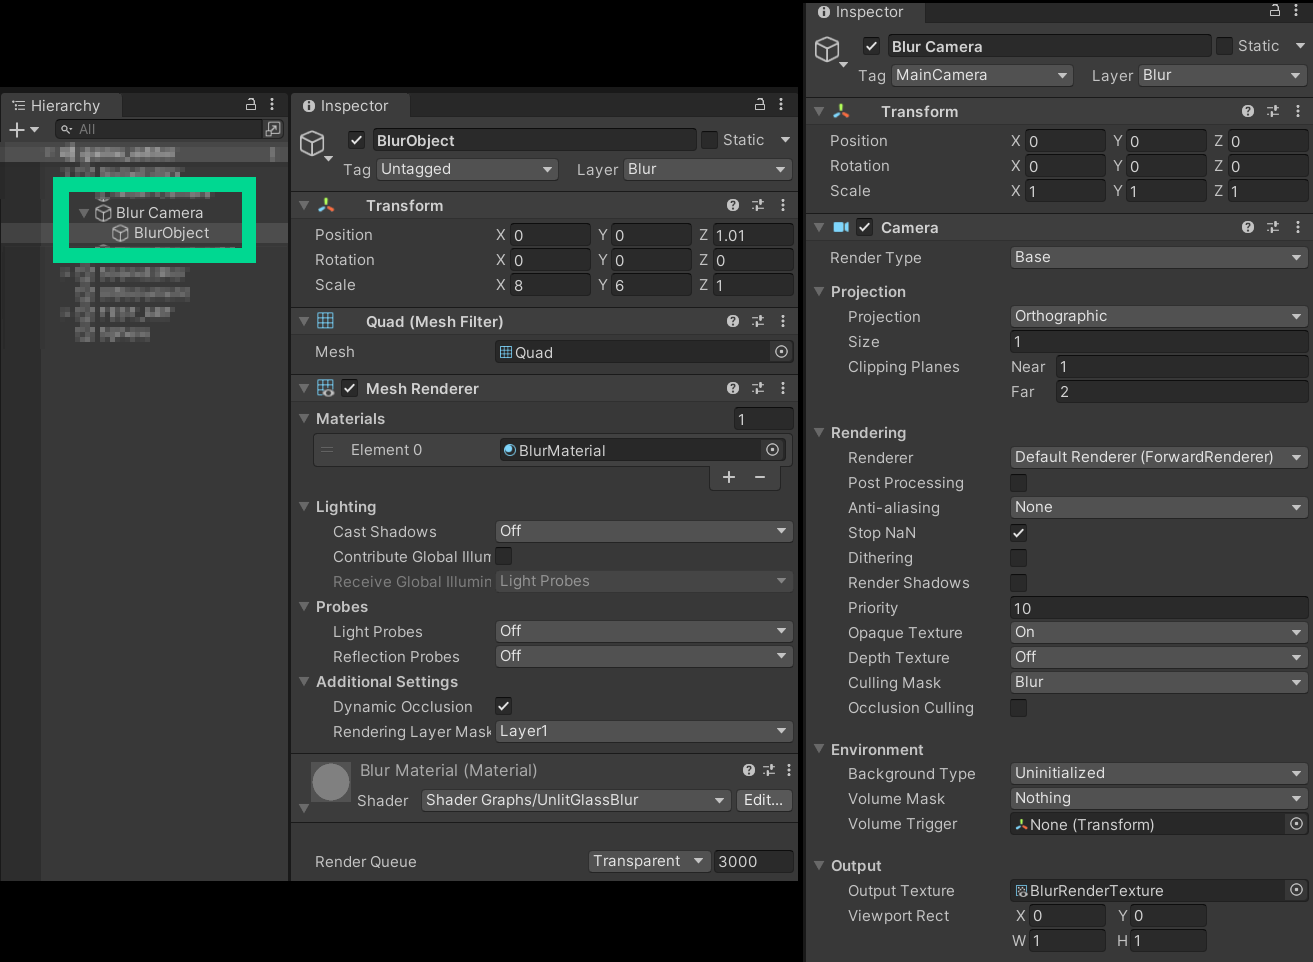The height and width of the screenshot is (962, 1313).
Task: Open the Shader dropdown for Blur Material
Action: tap(576, 800)
